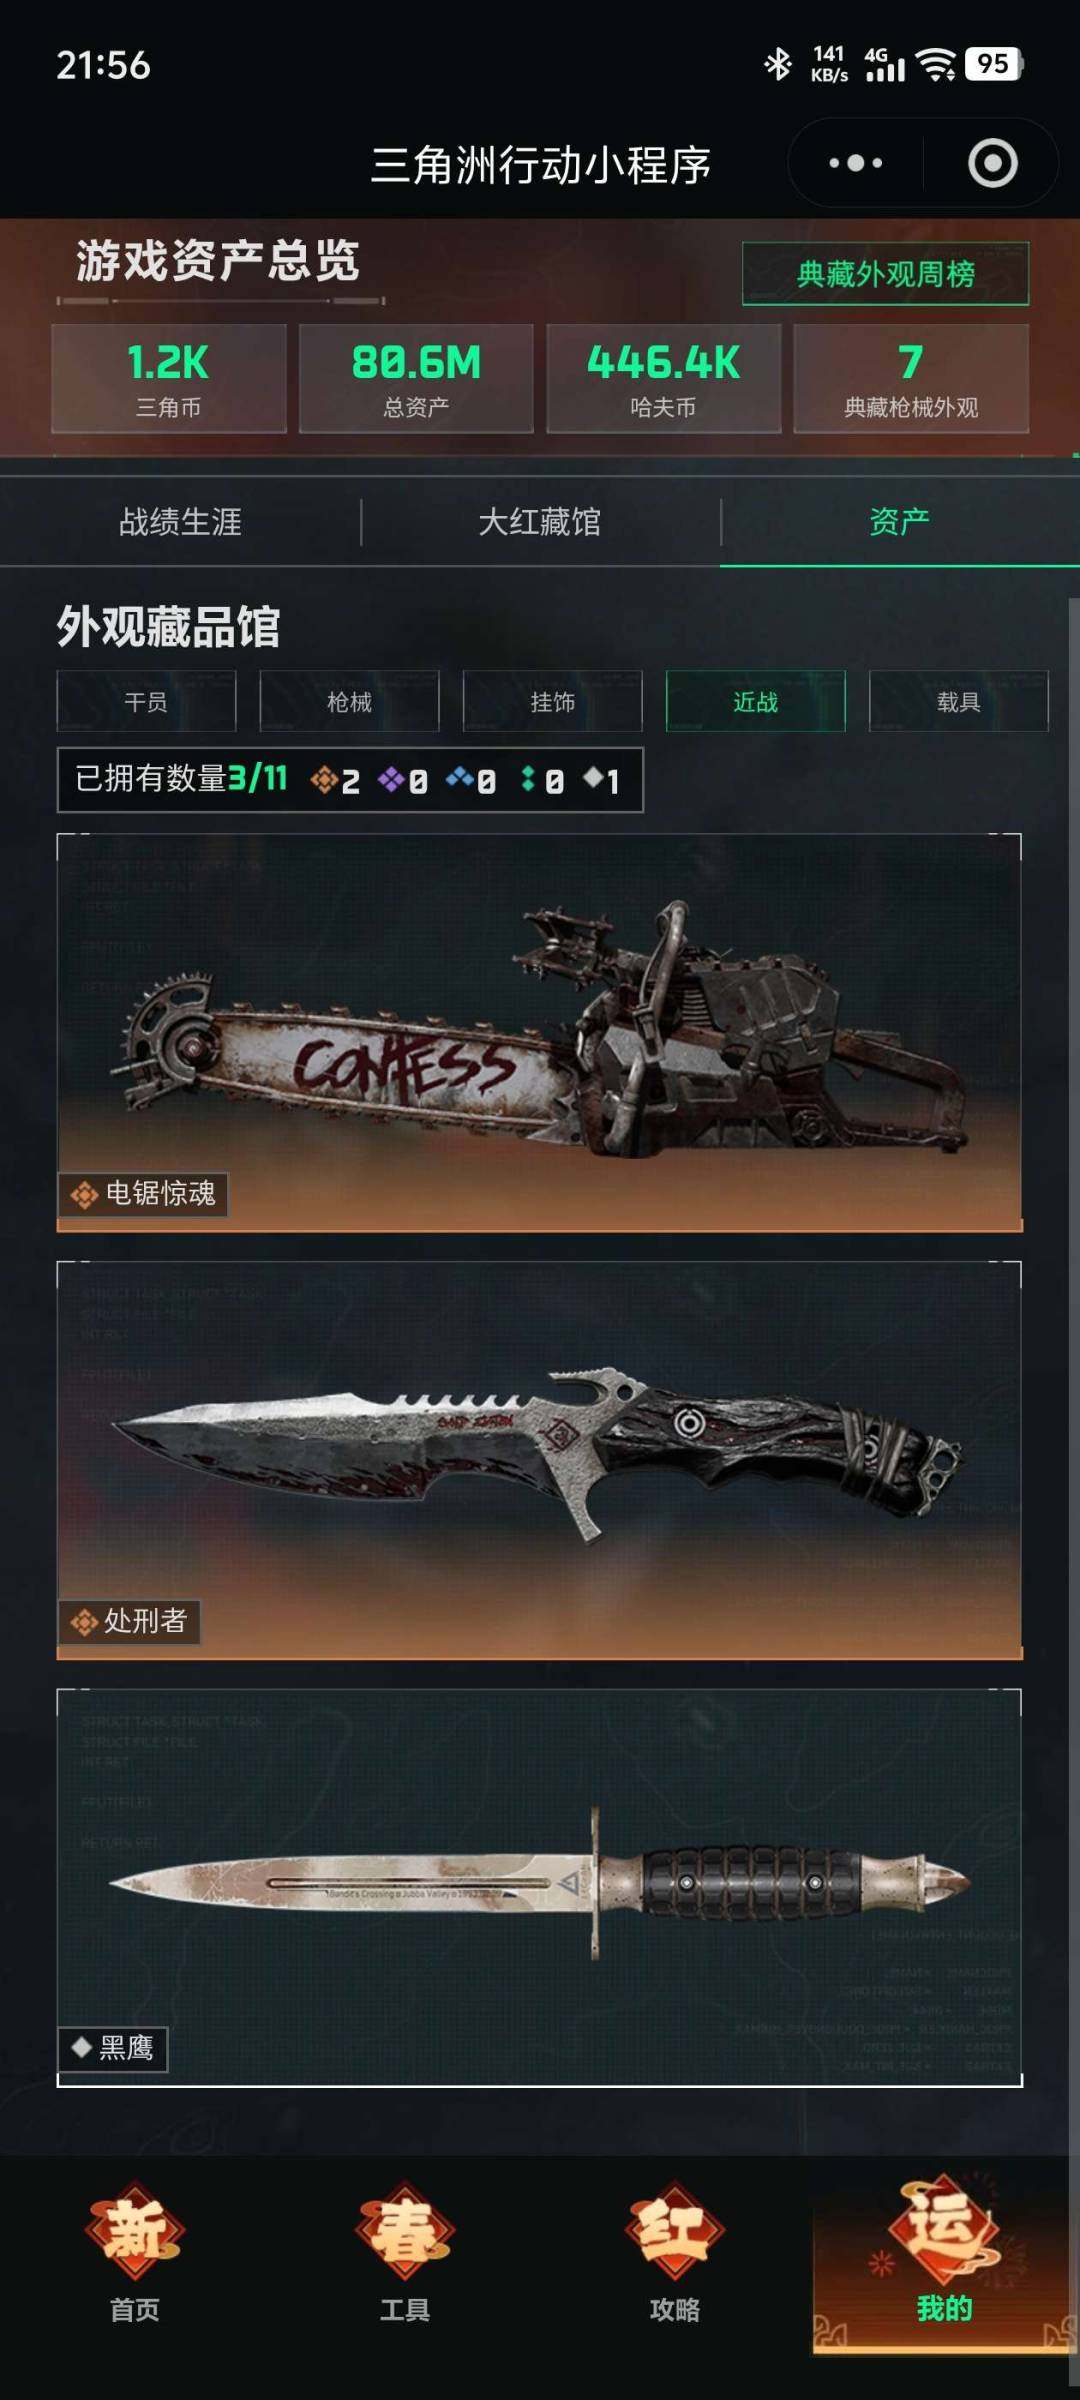Image resolution: width=1080 pixels, height=2400 pixels.
Task: Select the 我的 profile icon
Action: tap(945, 2251)
